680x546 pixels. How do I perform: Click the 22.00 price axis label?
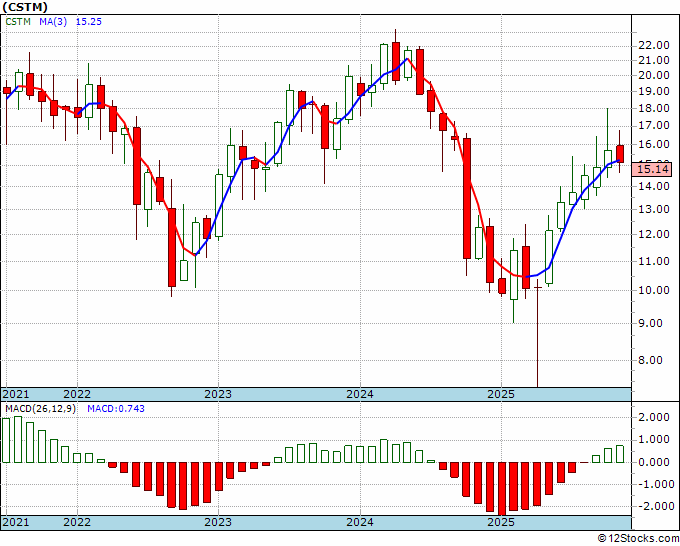pyautogui.click(x=654, y=46)
